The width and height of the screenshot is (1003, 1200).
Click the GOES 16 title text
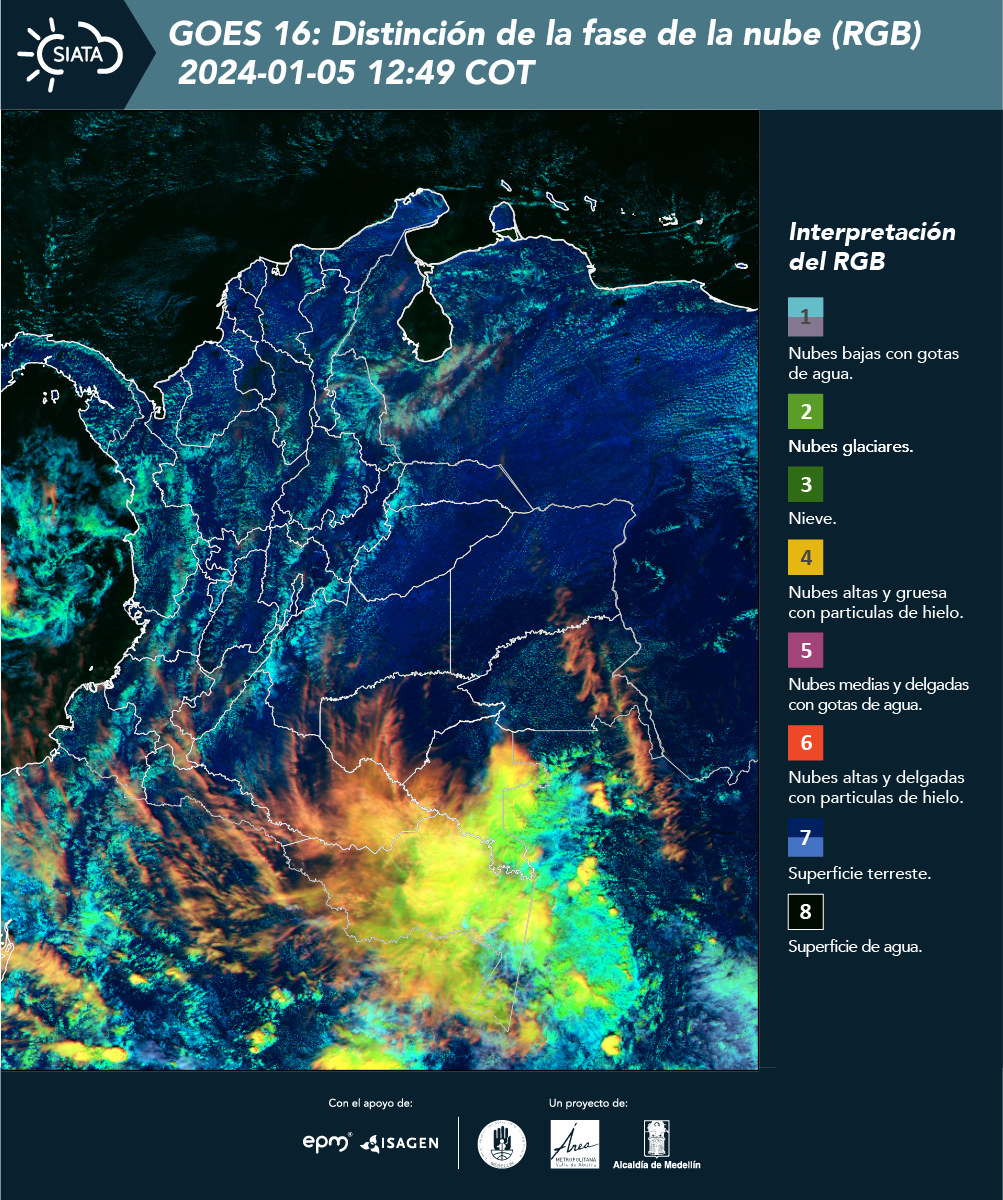point(545,35)
